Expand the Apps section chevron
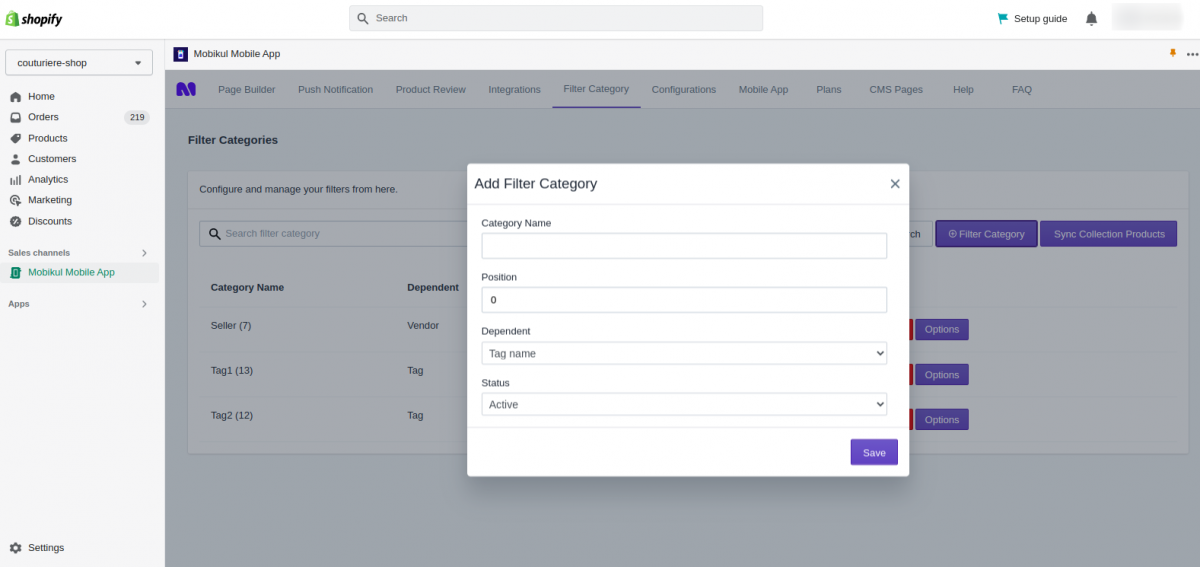 point(143,304)
